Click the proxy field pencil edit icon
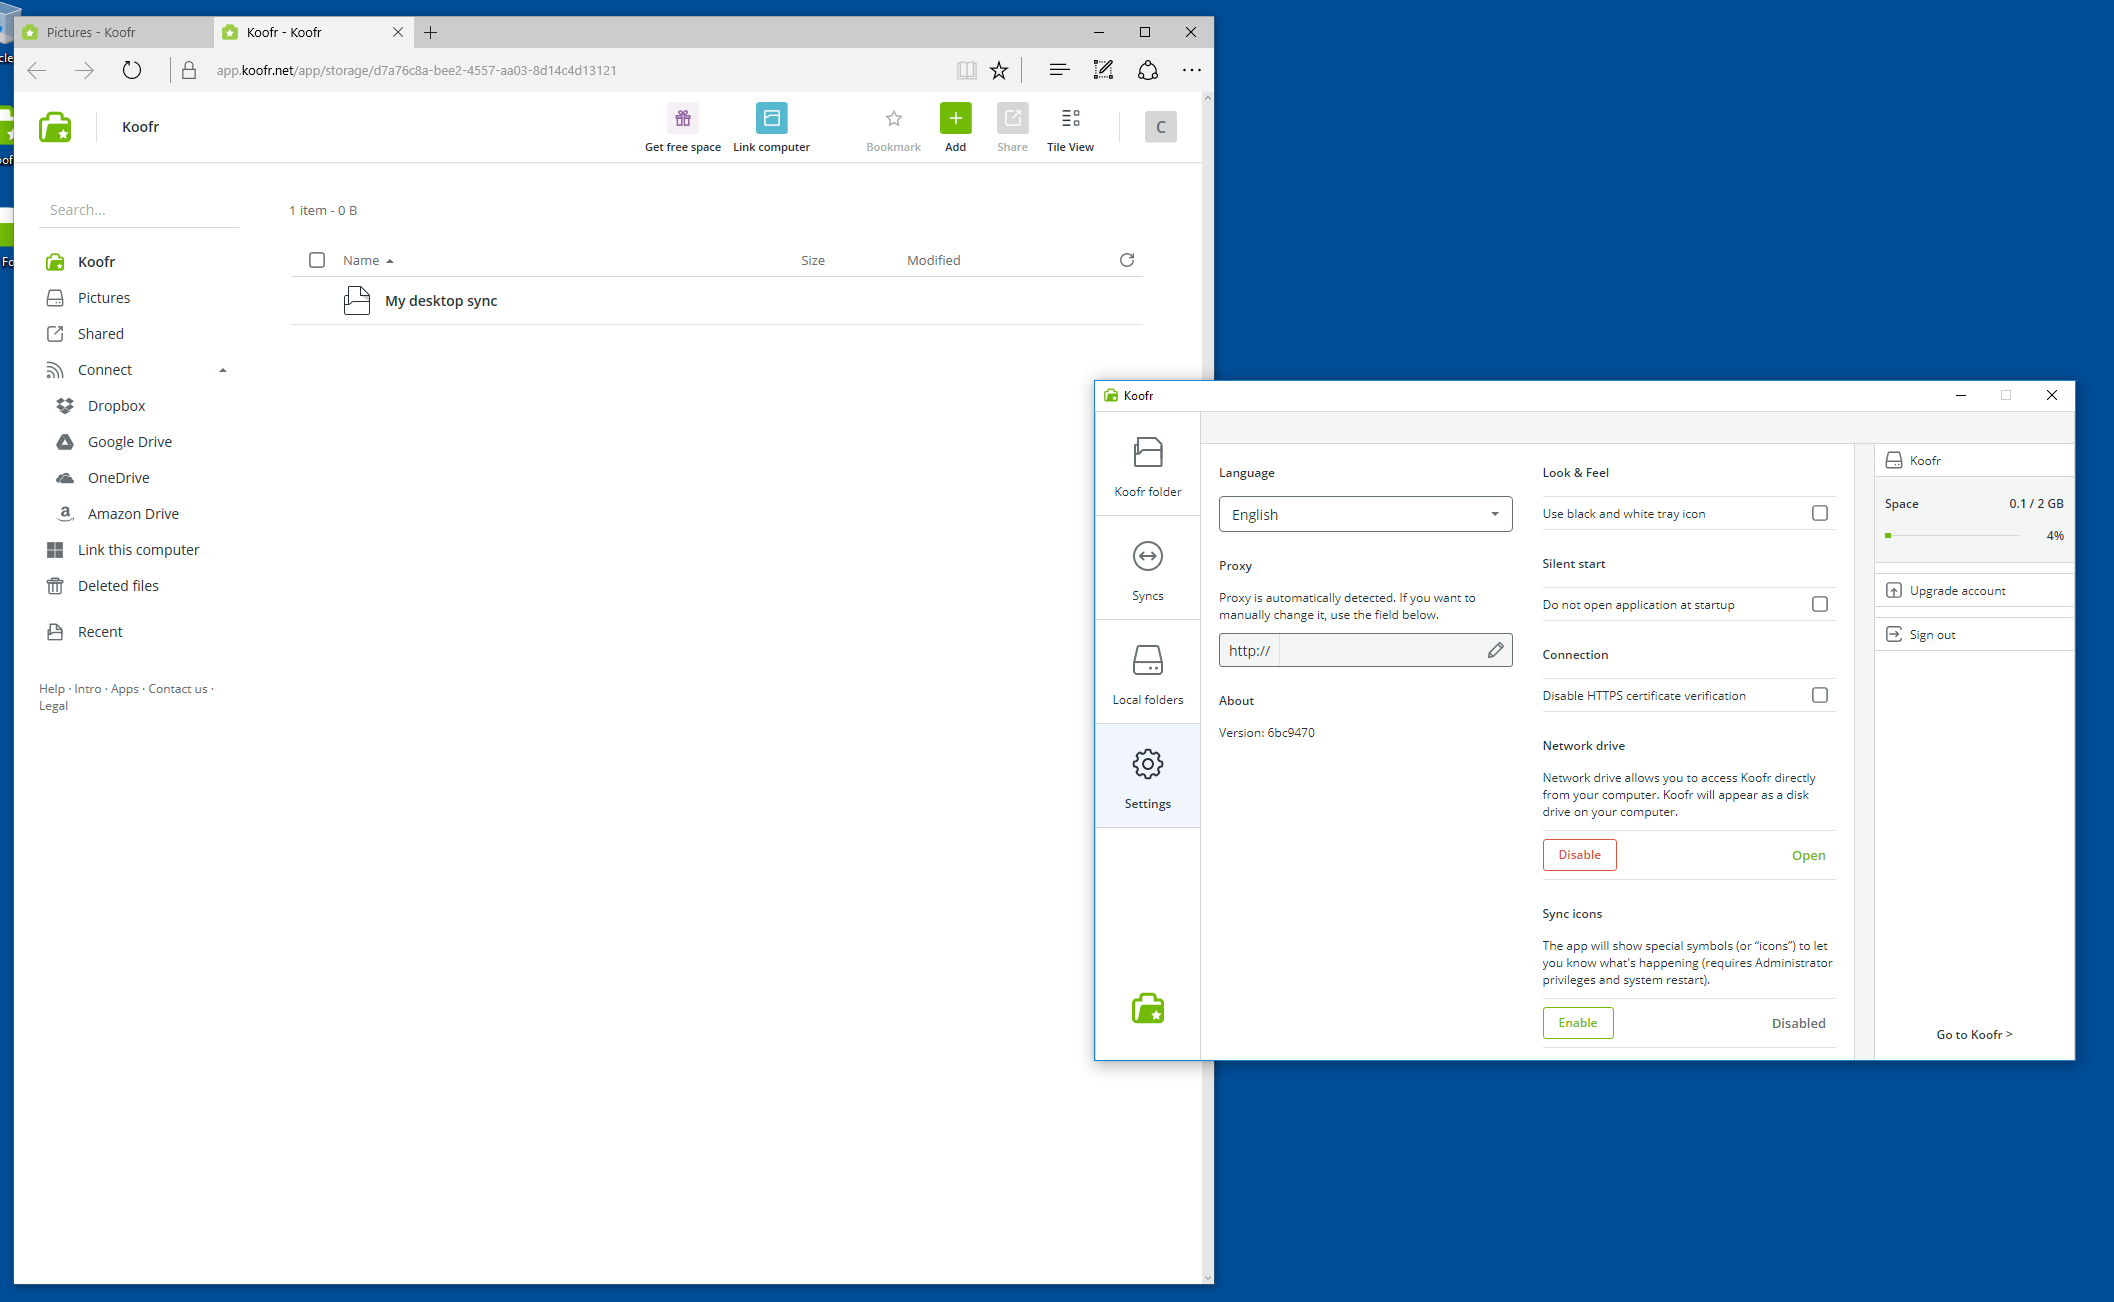Viewport: 2114px width, 1302px height. 1495,650
